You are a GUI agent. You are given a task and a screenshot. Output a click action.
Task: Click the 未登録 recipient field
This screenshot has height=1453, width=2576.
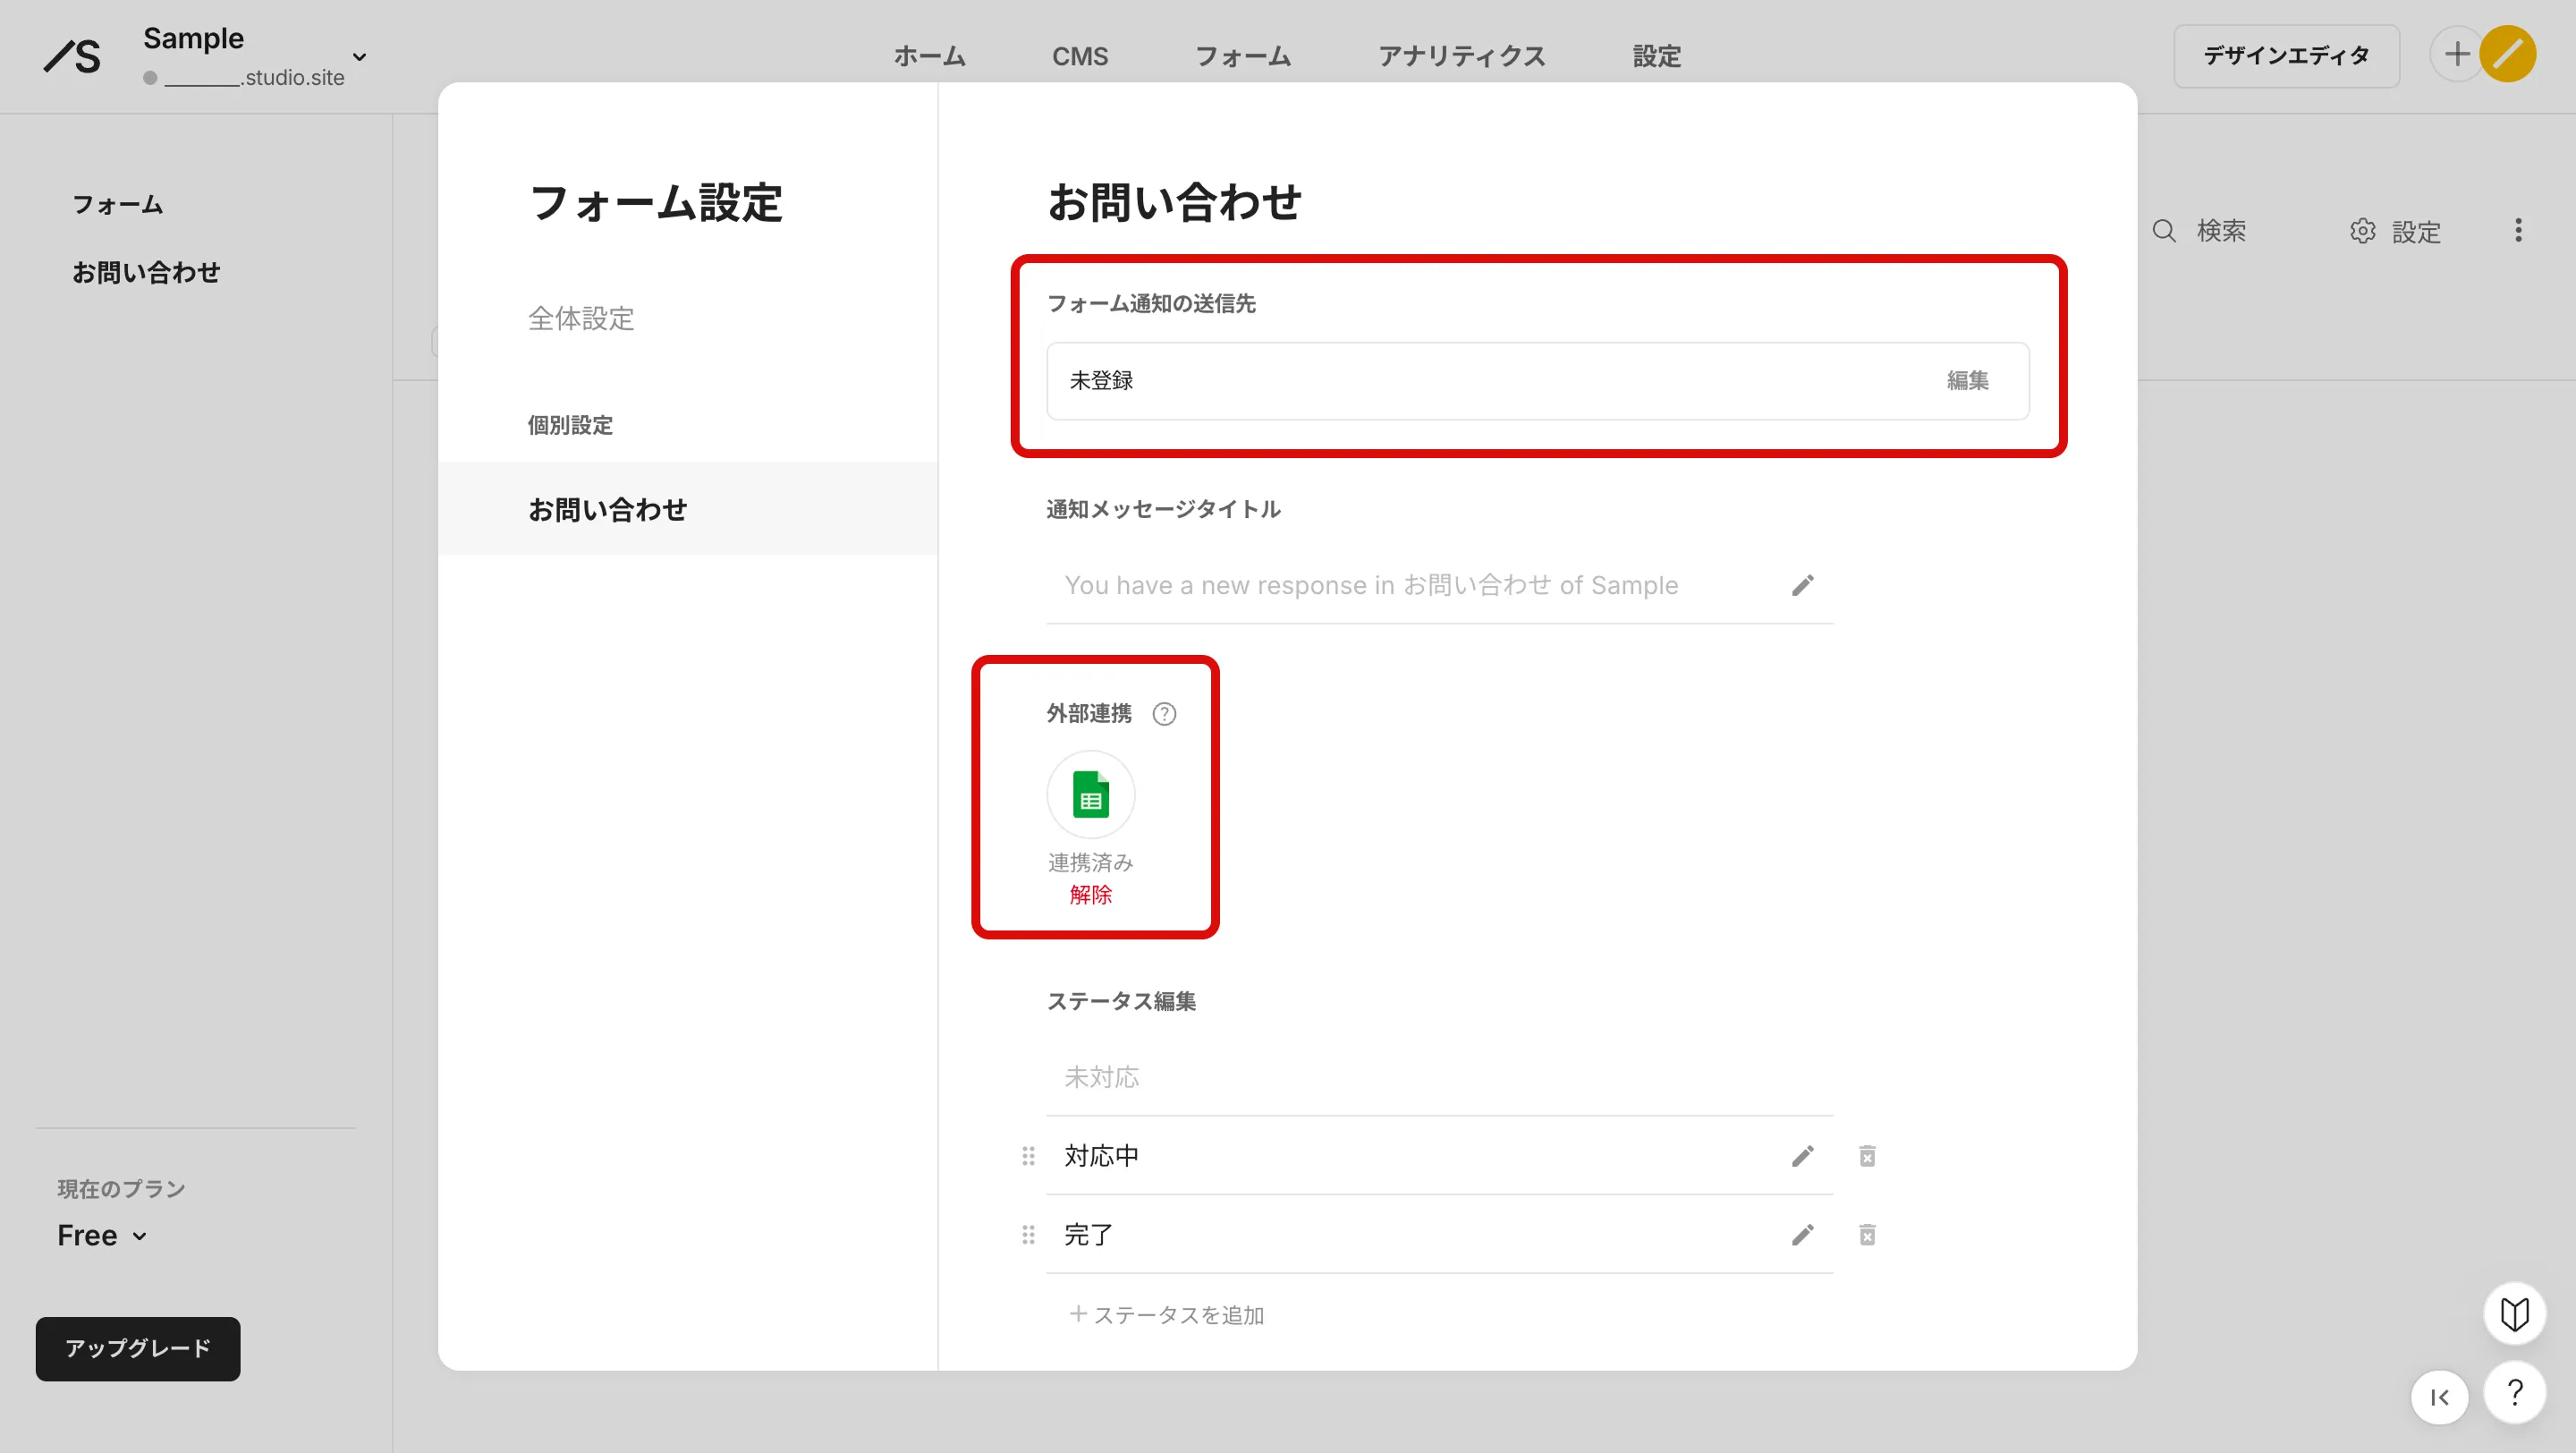1537,381
